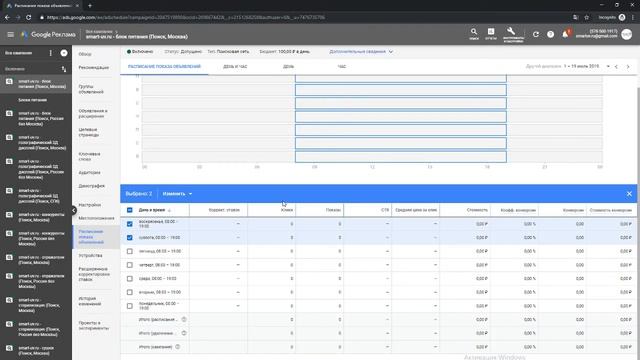Click help icon next to Итого кампания

coord(178,347)
